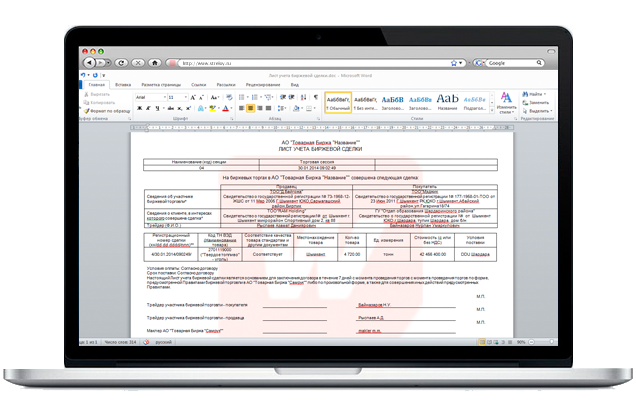636x417 pixels.
Task: Grow font size with the large A button
Action: click(x=193, y=97)
